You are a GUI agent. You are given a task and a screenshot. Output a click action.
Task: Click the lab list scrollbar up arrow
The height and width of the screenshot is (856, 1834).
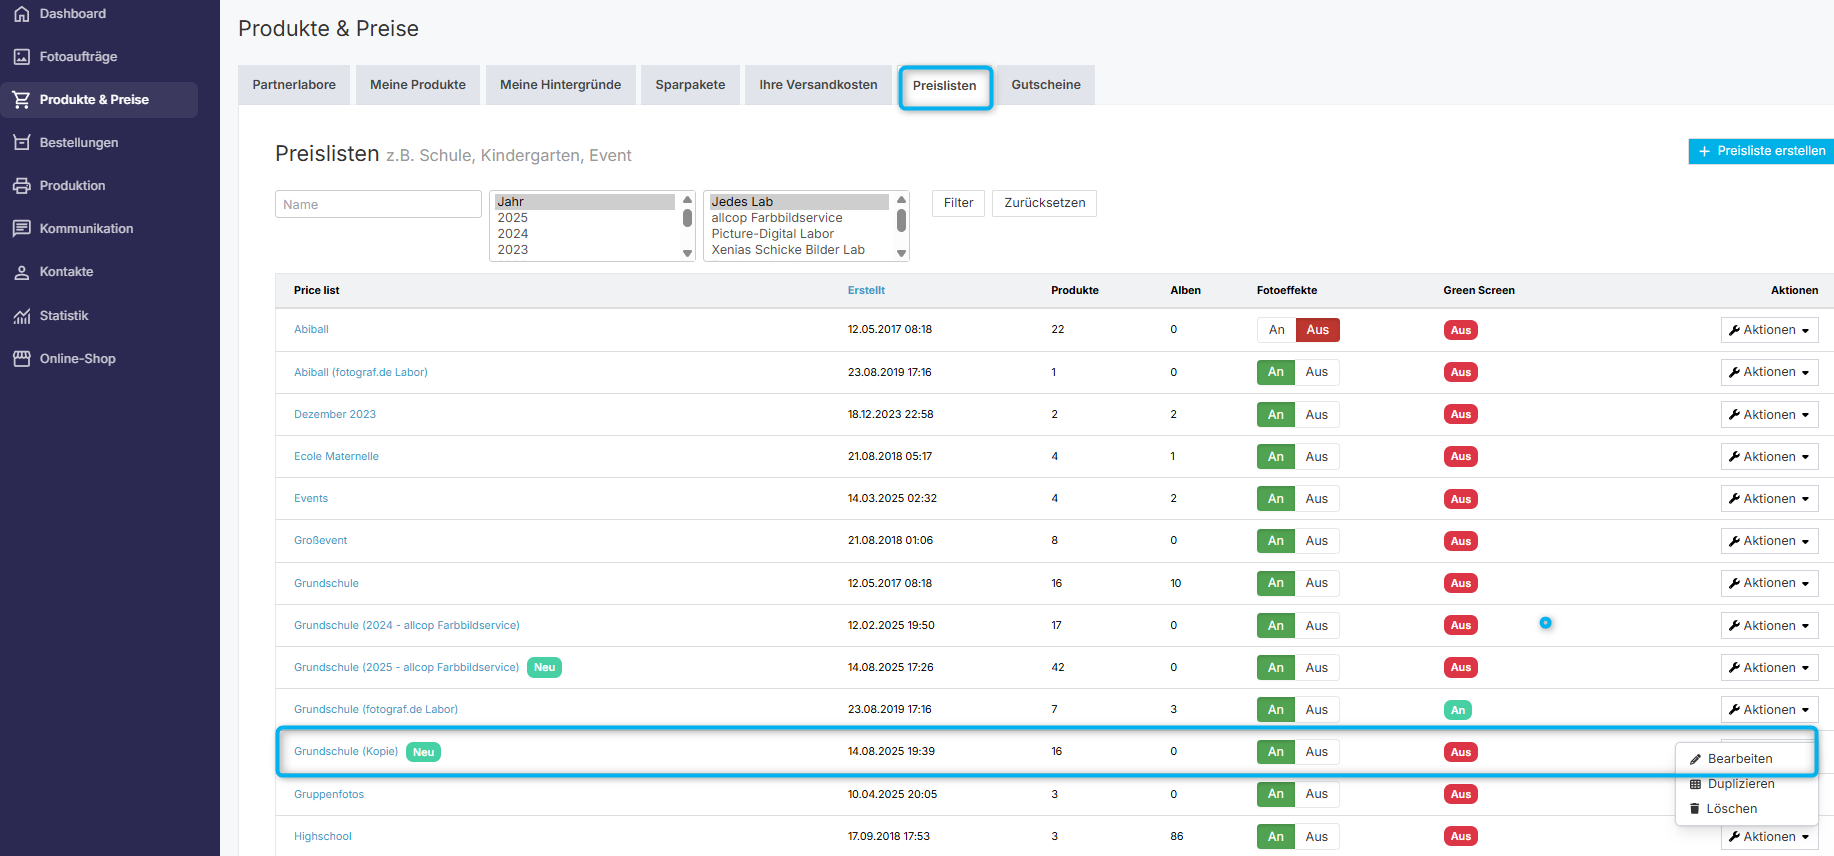coord(901,200)
